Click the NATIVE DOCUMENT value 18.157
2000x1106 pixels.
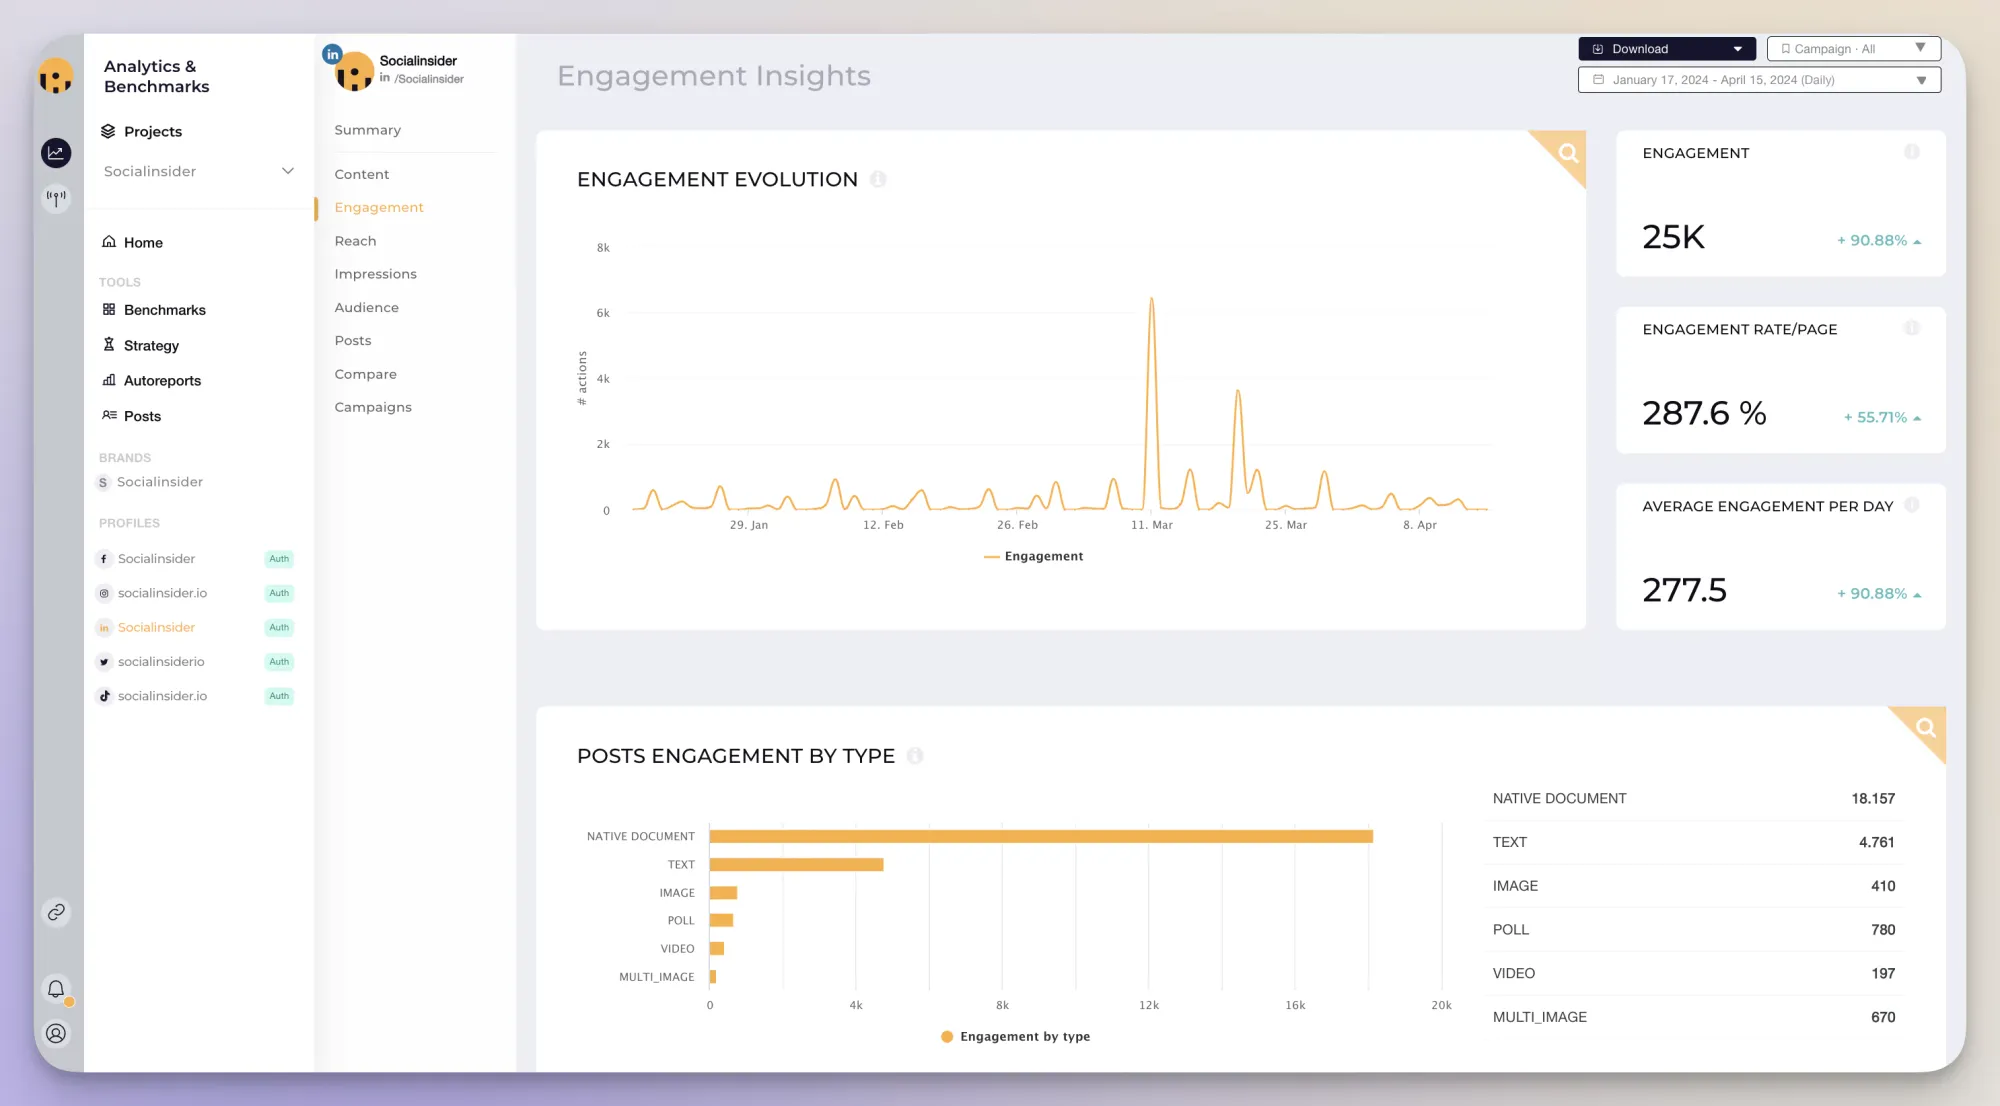click(x=1872, y=798)
